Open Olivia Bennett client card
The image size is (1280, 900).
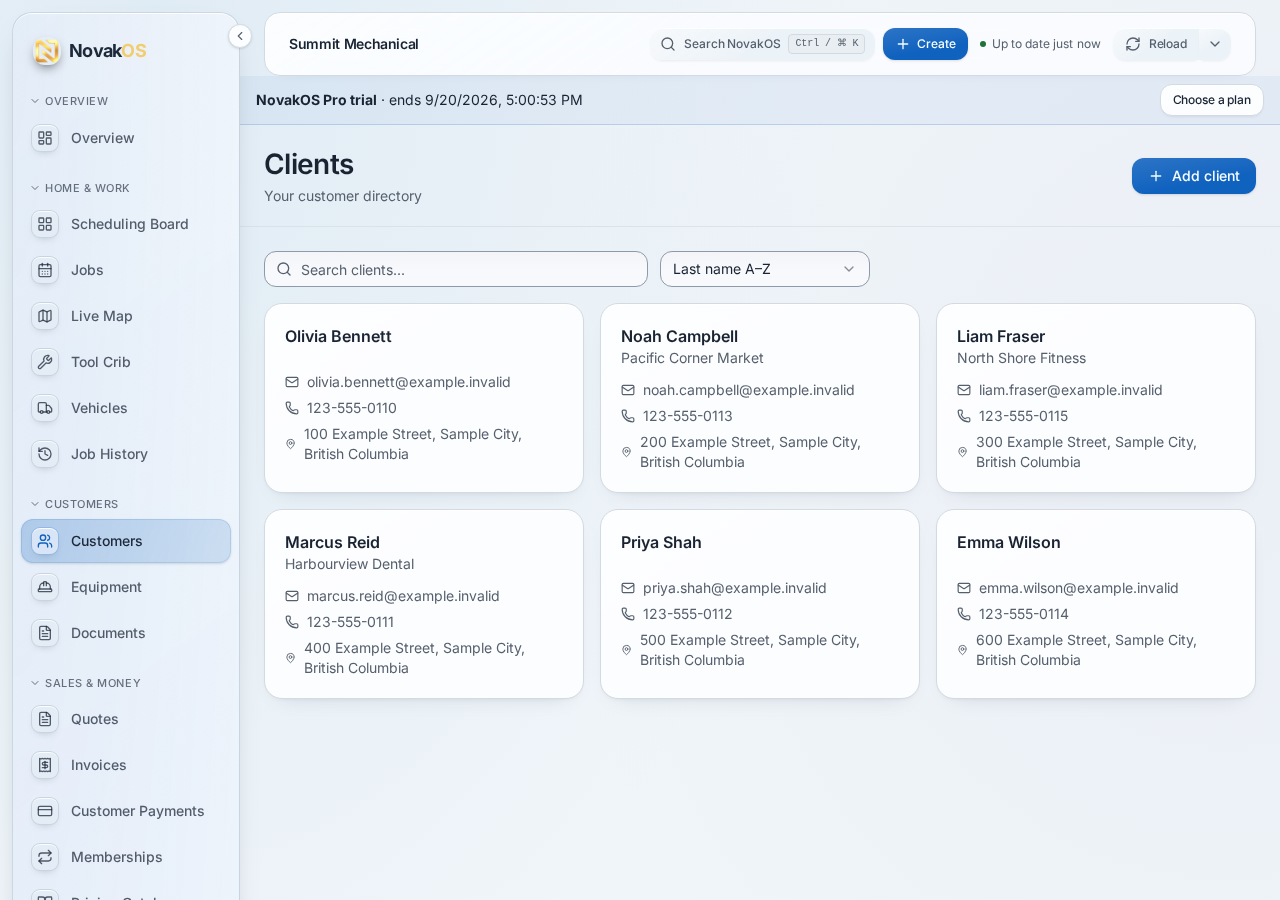coord(424,398)
